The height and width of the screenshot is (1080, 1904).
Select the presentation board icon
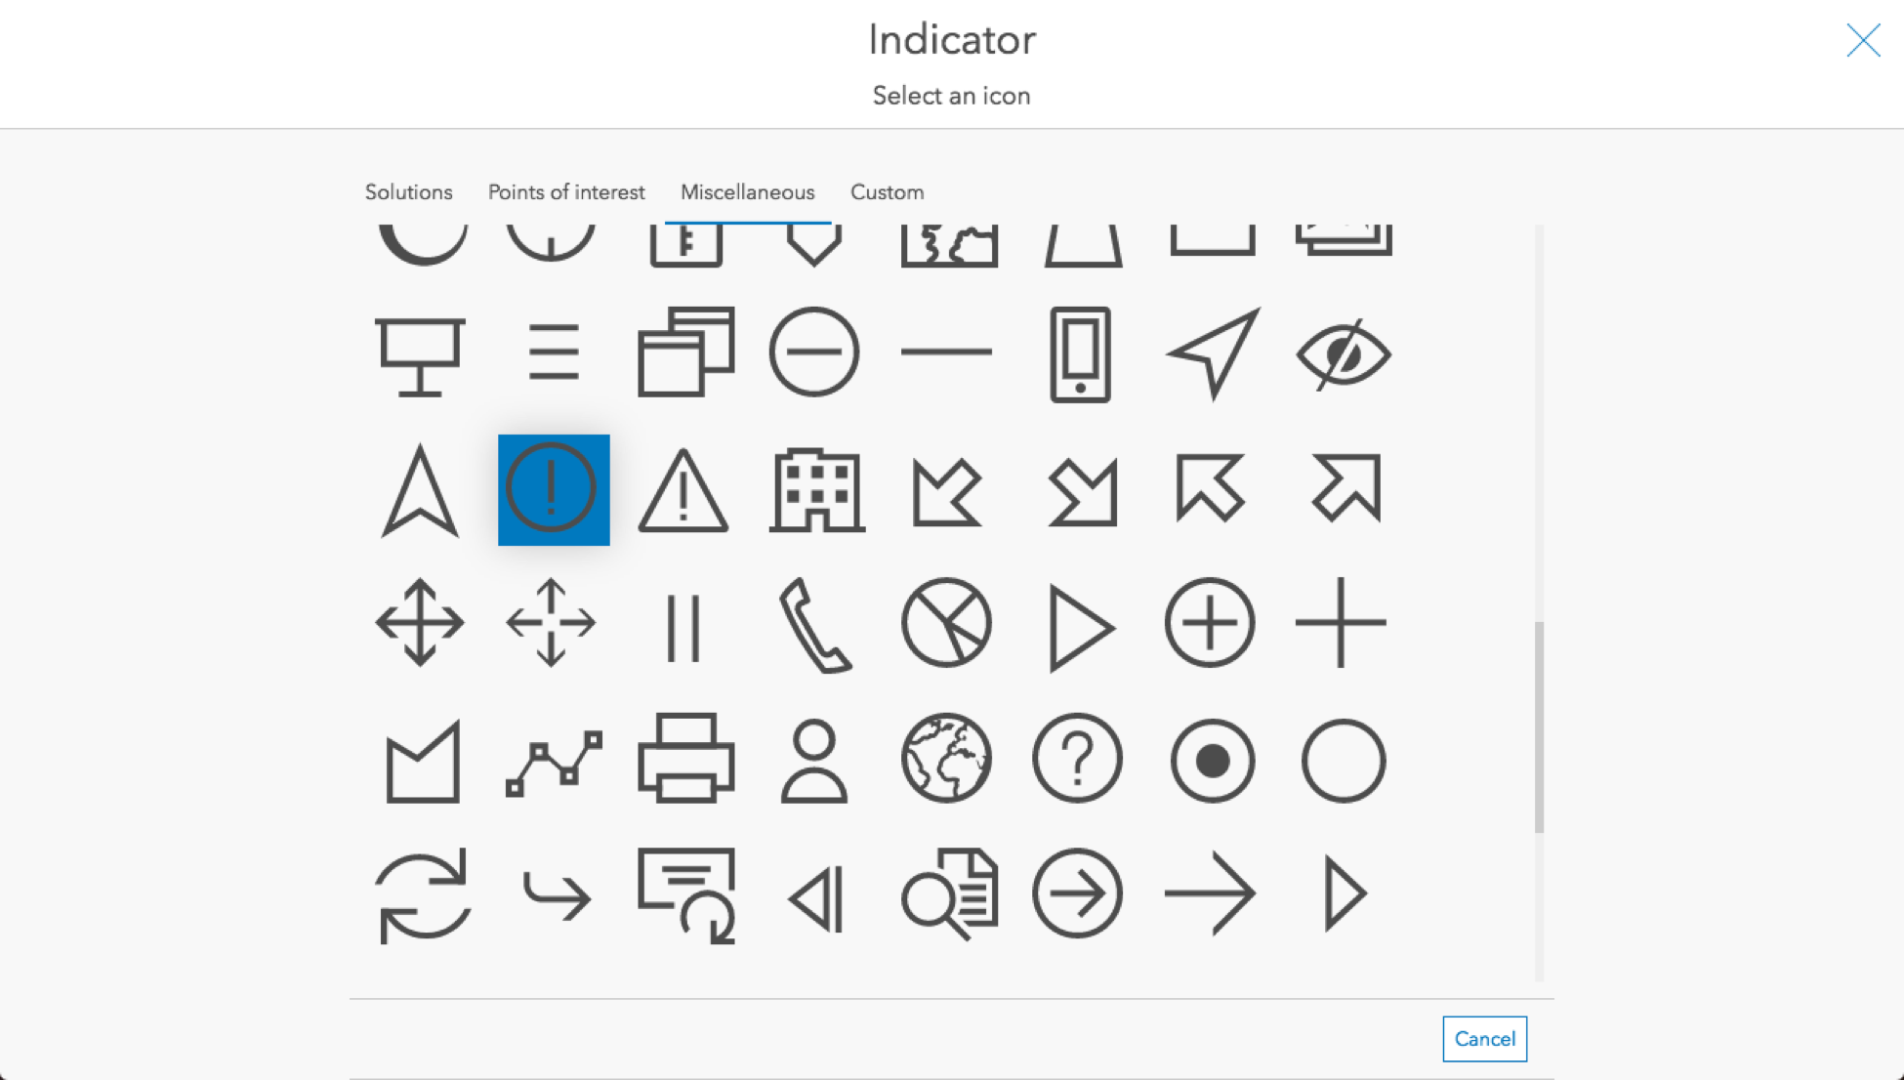pyautogui.click(x=420, y=355)
